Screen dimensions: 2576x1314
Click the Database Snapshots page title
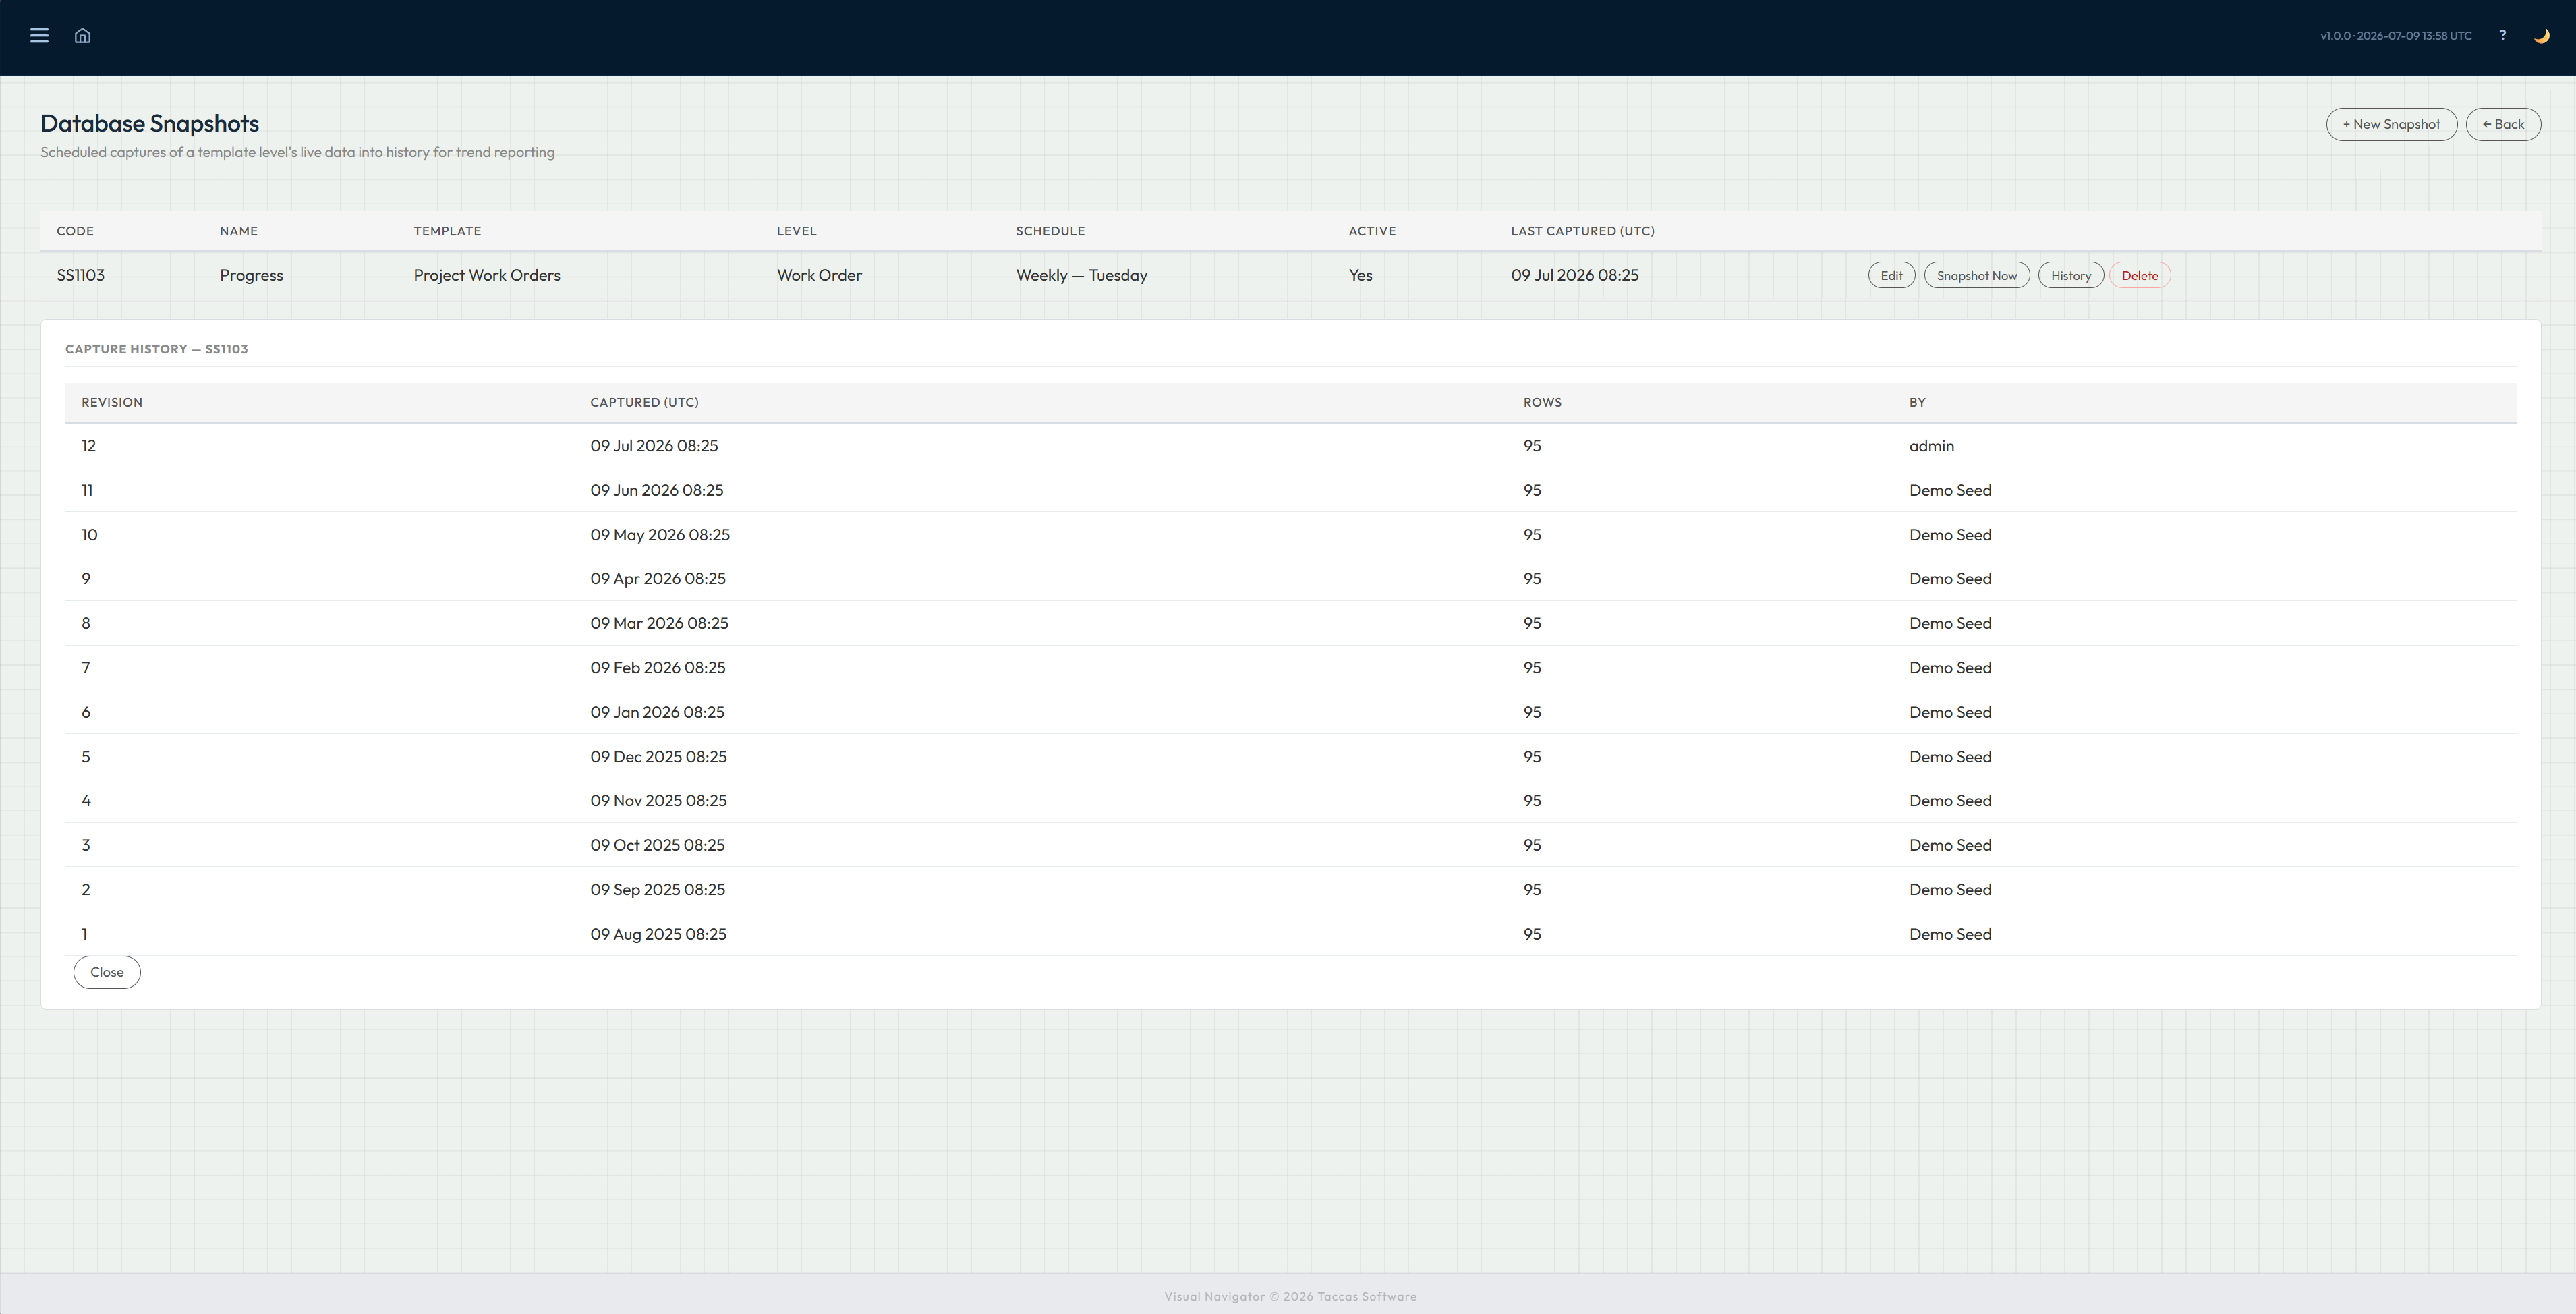pos(150,123)
